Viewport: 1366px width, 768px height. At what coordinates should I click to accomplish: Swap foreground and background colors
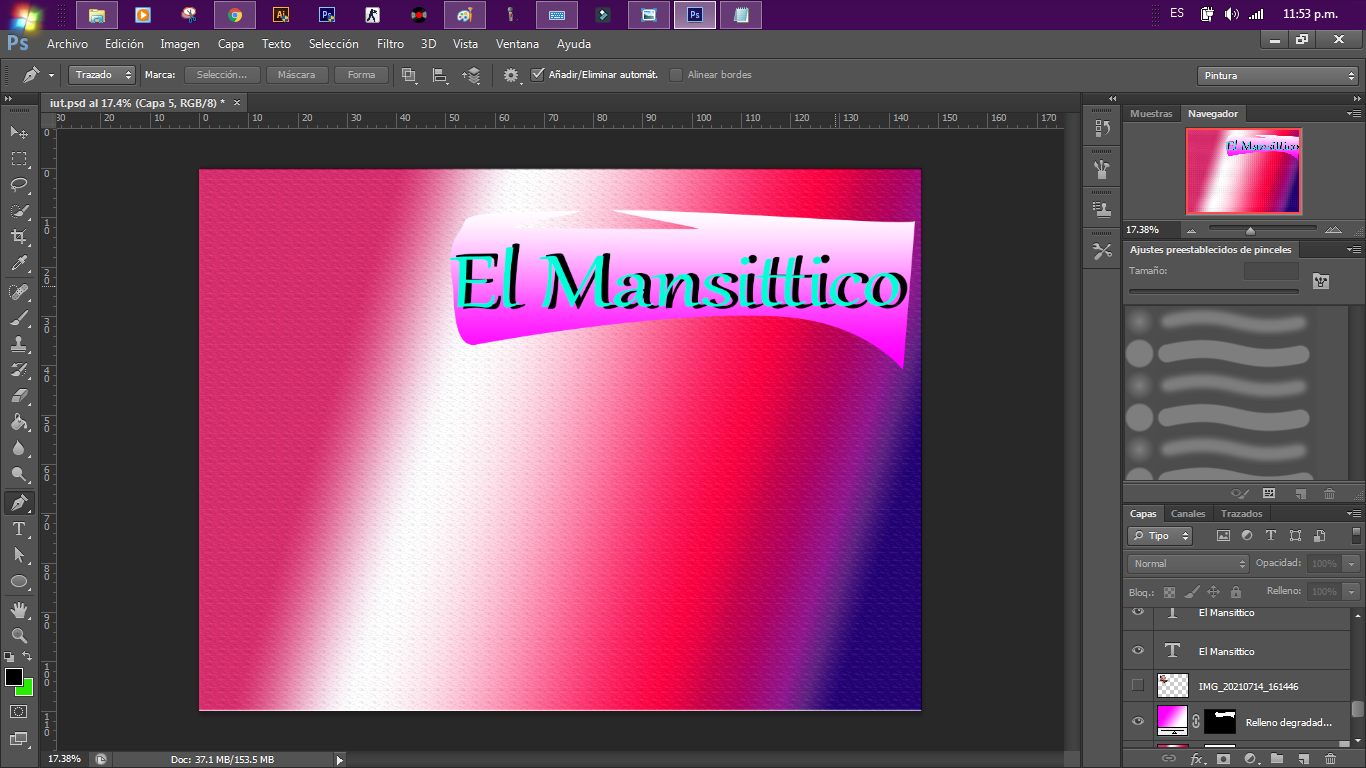tap(27, 657)
